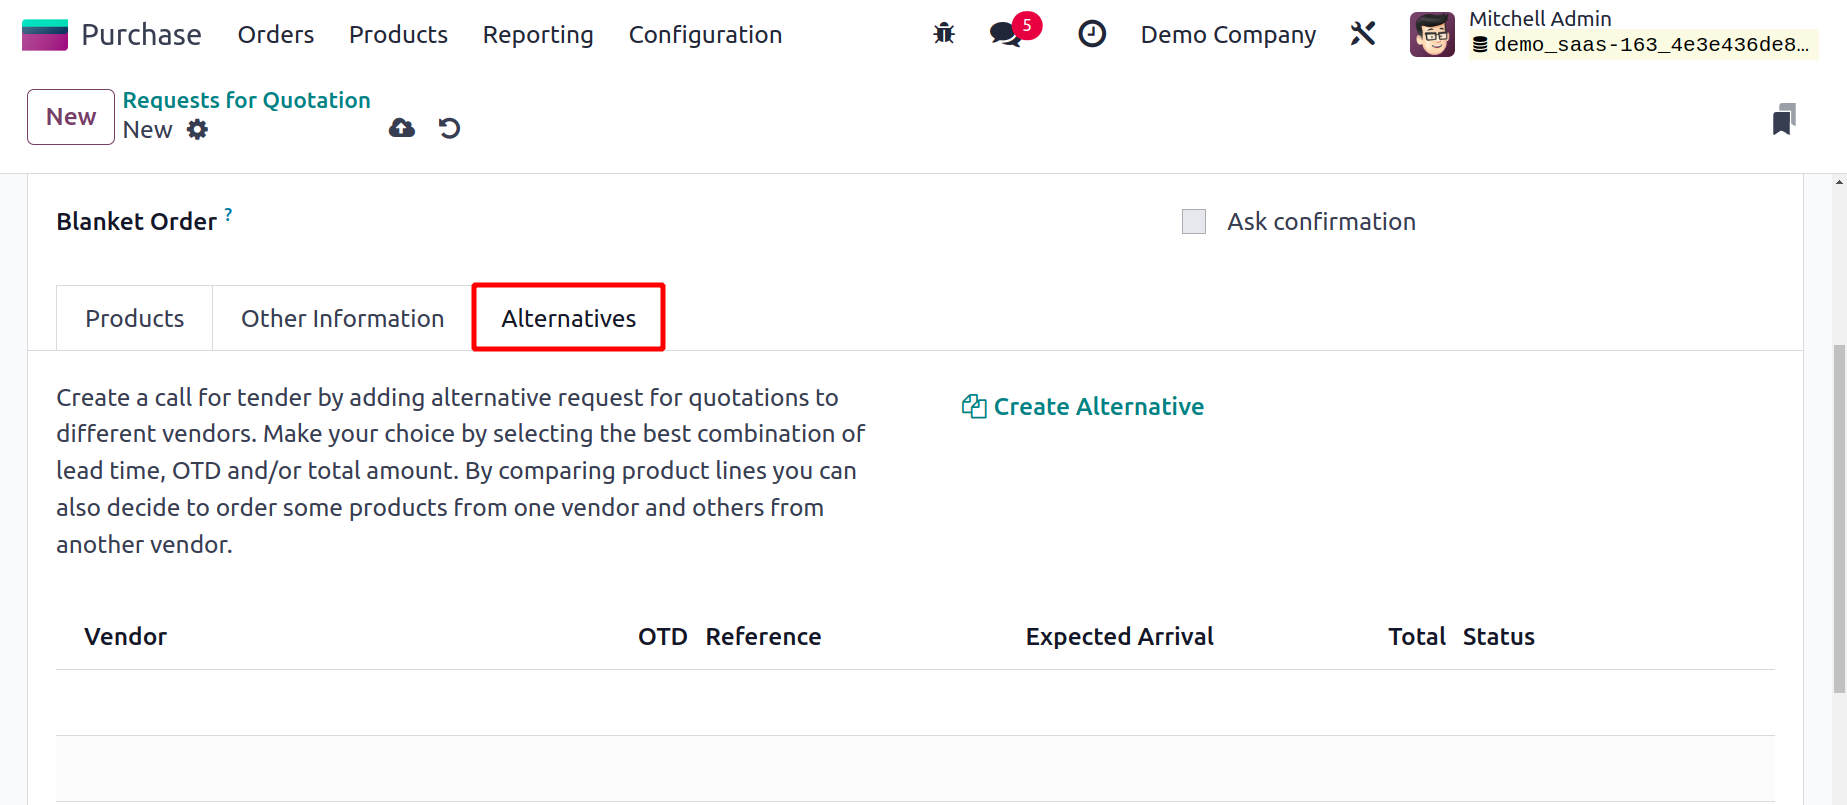This screenshot has height=805, width=1847.
Task: Open conversations chat messages icon
Action: [x=1006, y=34]
